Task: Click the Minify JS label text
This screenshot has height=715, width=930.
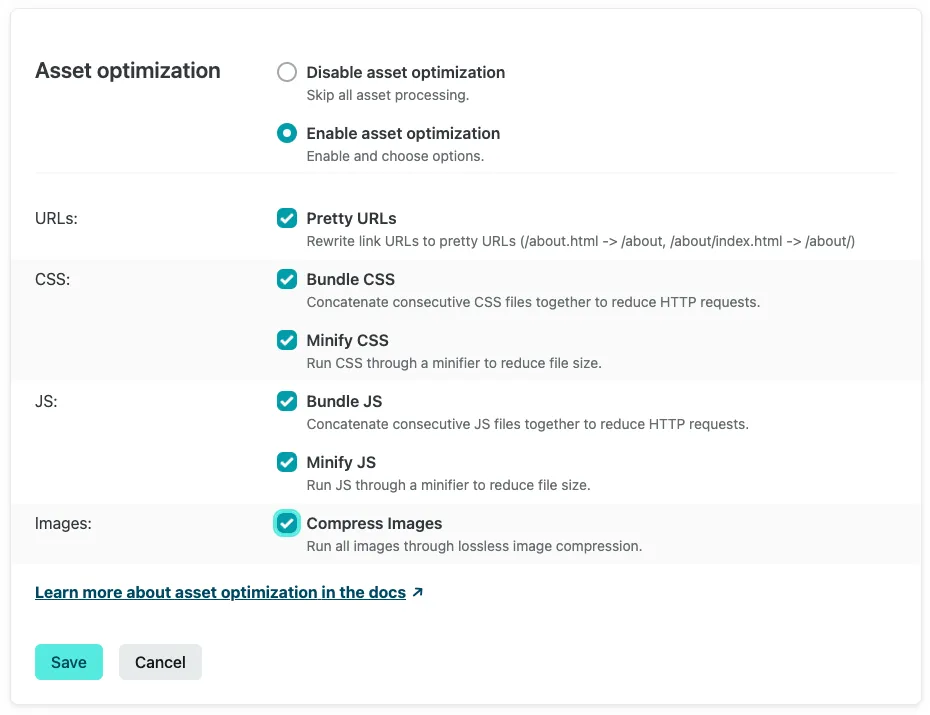Action: click(341, 462)
